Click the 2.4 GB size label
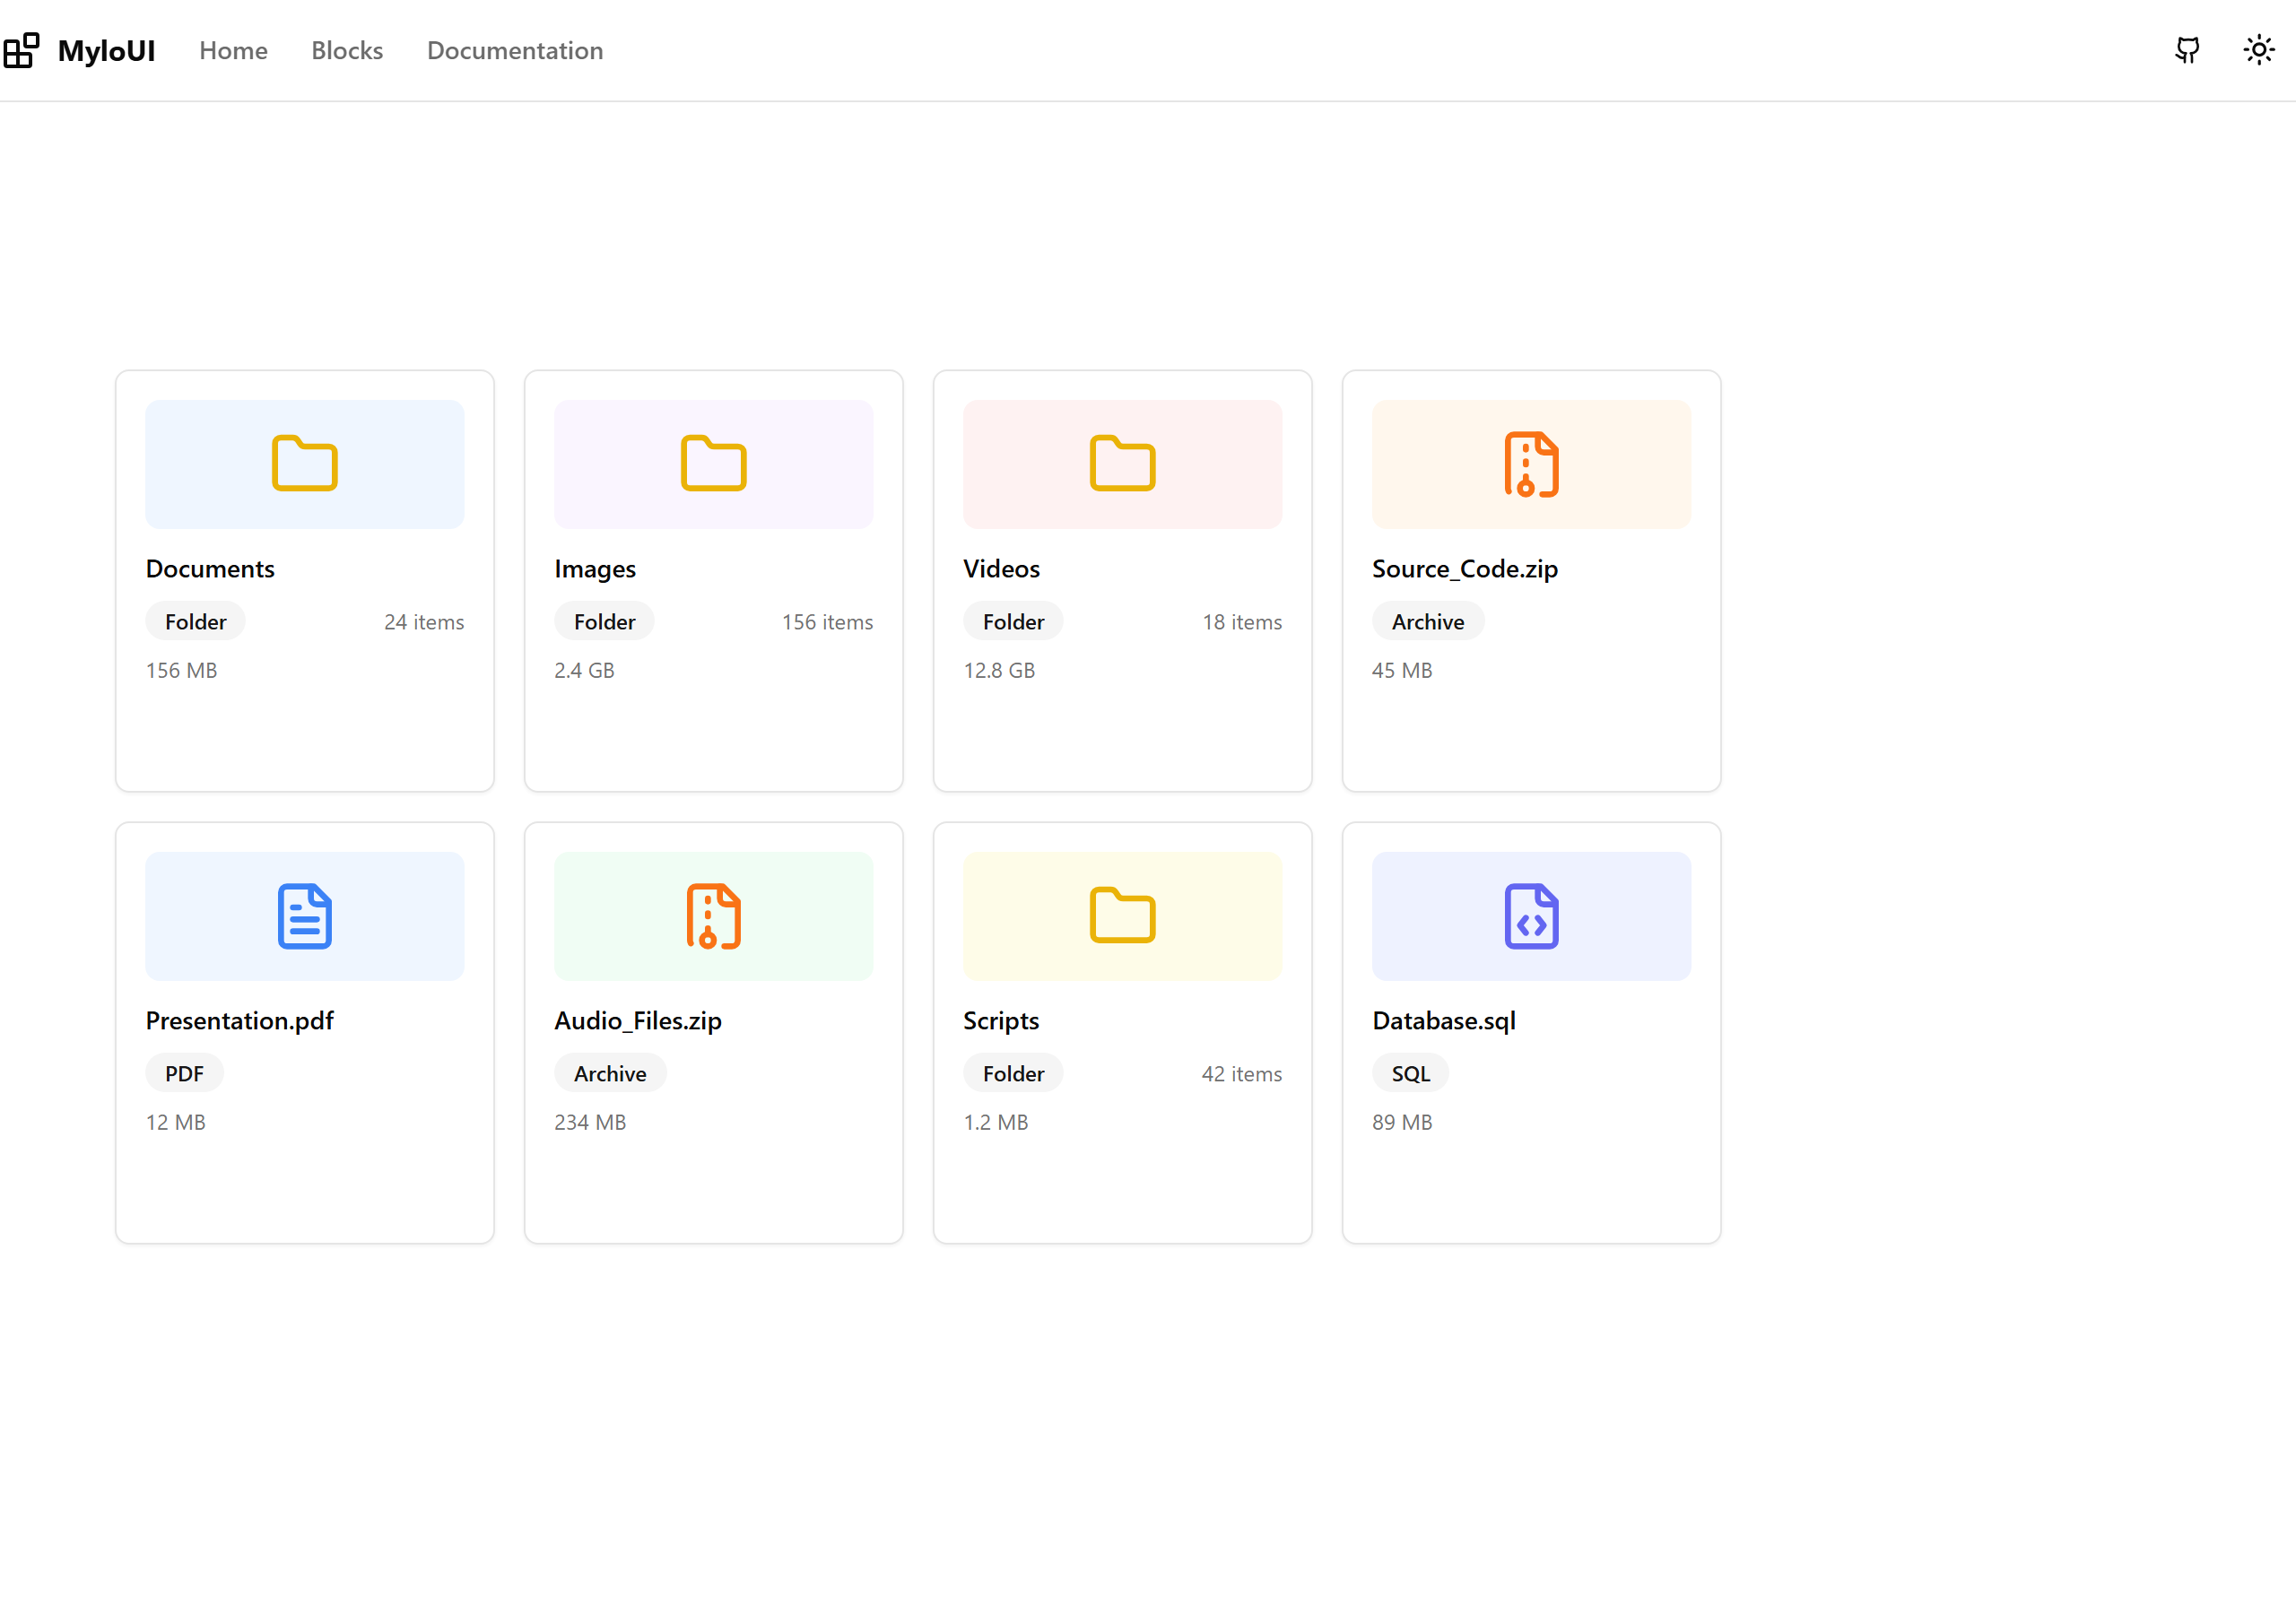The image size is (2296, 1614). click(x=585, y=670)
